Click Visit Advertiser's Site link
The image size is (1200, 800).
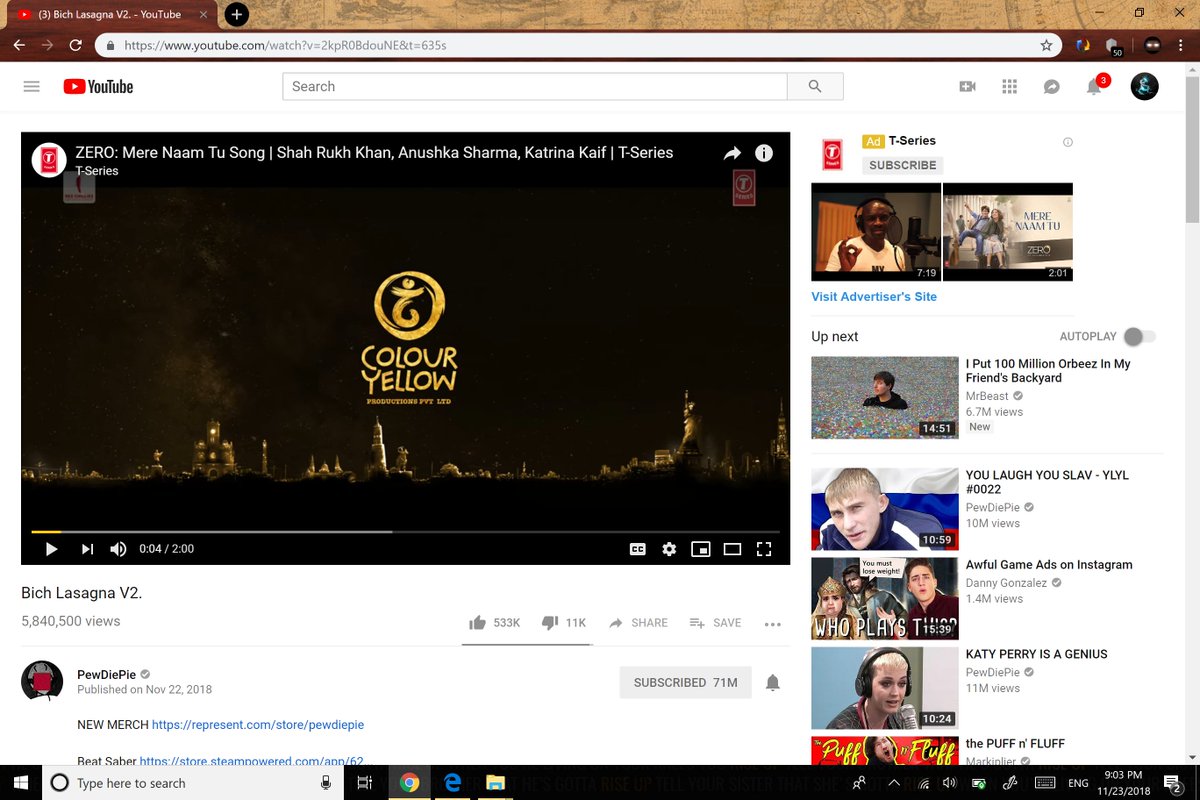coord(874,297)
